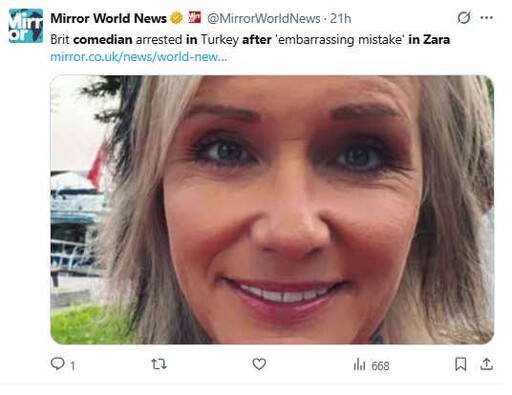Like the post with the heart icon

pos(259,364)
